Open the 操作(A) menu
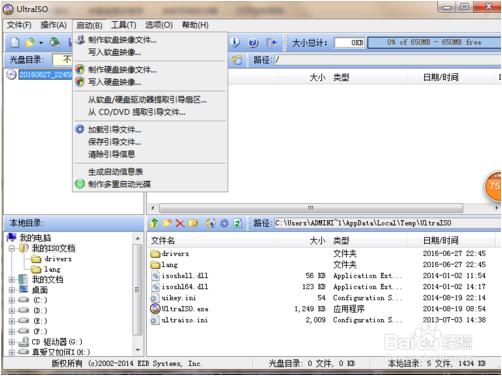The width and height of the screenshot is (502, 376). pyautogui.click(x=53, y=25)
